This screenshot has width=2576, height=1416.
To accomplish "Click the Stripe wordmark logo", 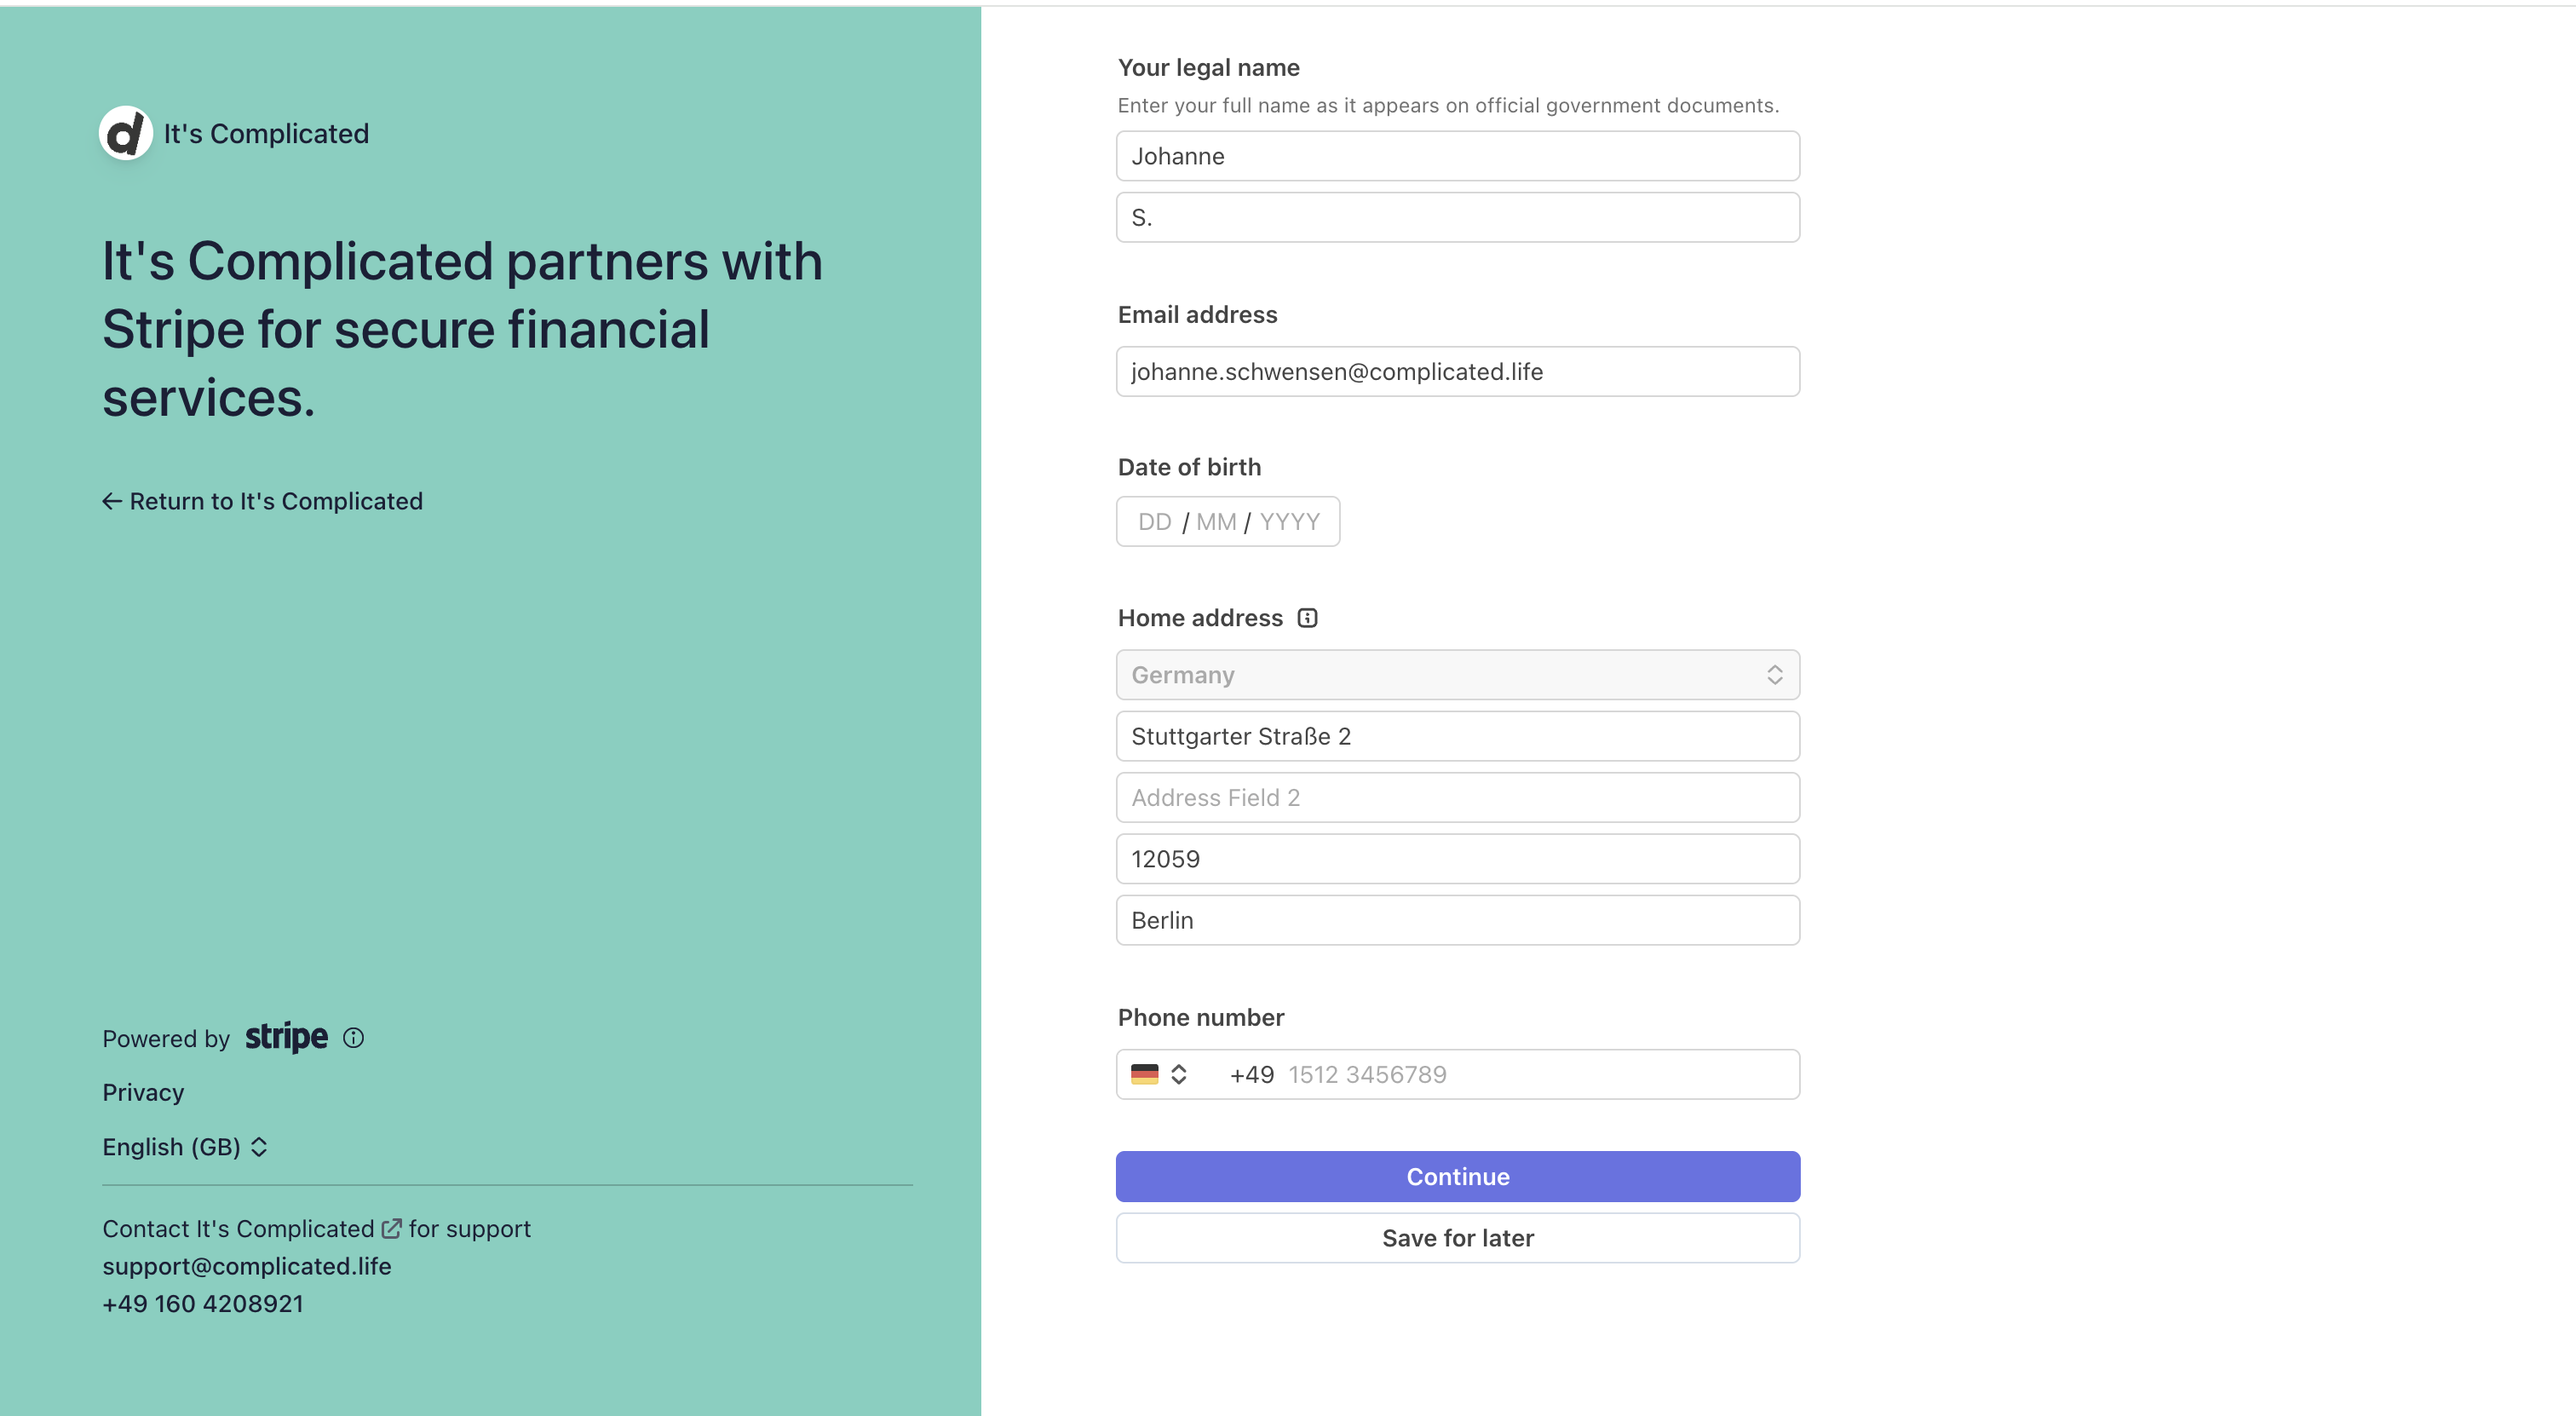I will tap(286, 1038).
